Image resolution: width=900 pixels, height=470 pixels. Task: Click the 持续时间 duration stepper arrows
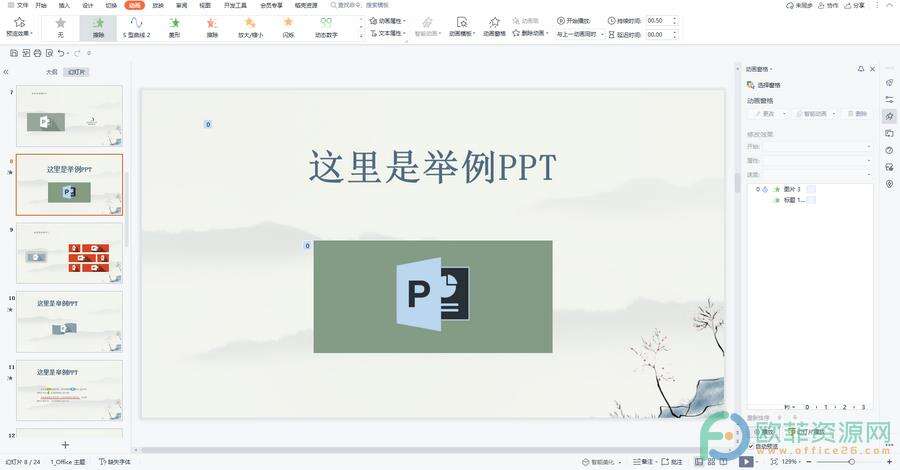click(x=674, y=21)
